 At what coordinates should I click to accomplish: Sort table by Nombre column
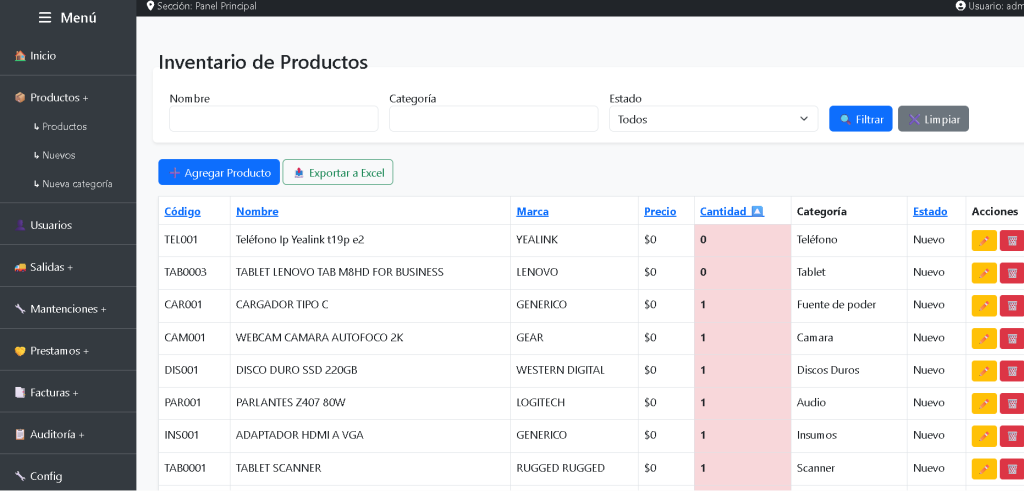257,212
